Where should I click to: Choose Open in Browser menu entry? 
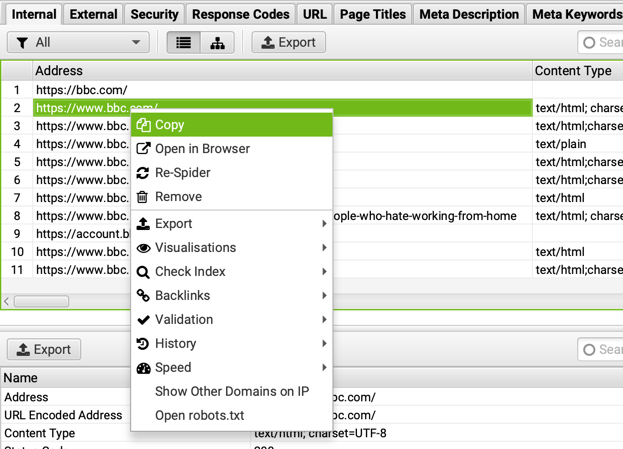coord(232,149)
